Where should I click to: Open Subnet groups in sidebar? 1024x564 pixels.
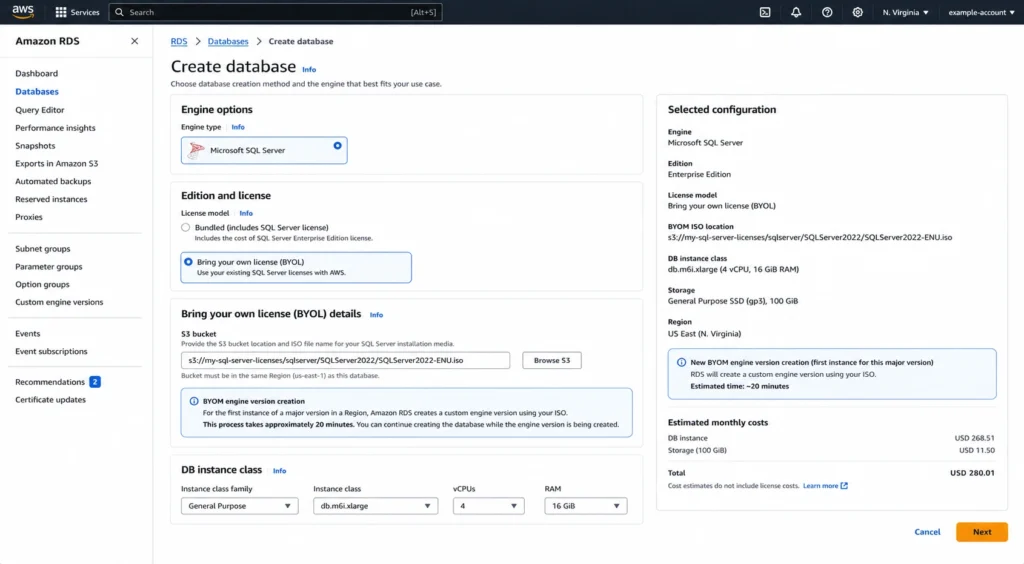(42, 249)
